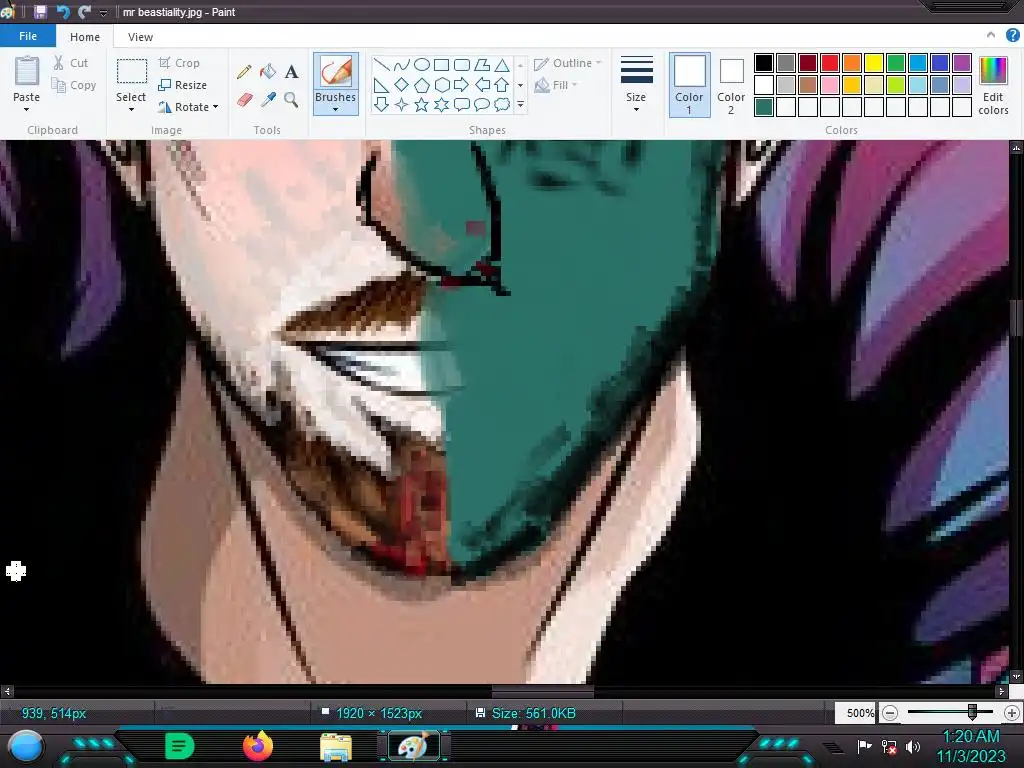Click the zoom in plus button
The height and width of the screenshot is (768, 1024).
pos(1012,712)
